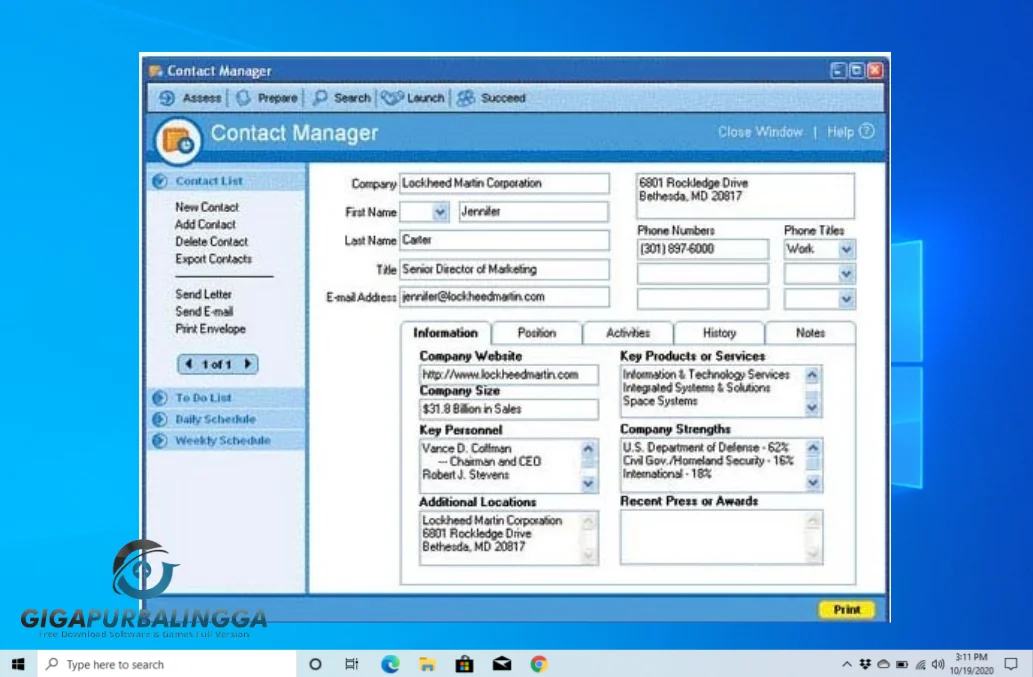Open the Assess toolbar section
The image size is (1033, 677).
190,98
